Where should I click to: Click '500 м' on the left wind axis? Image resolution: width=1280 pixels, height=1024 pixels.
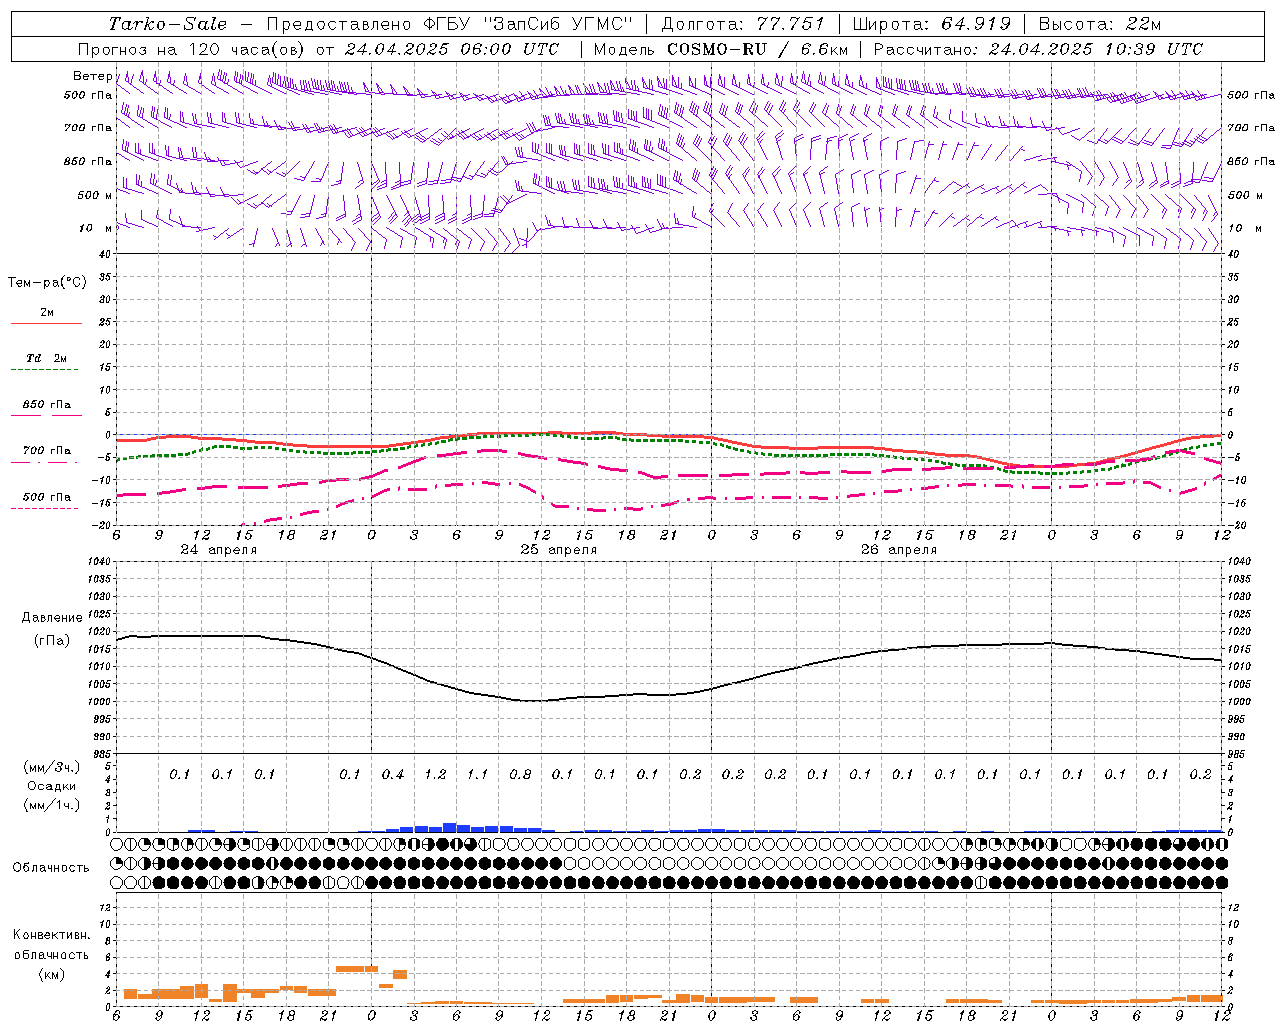(x=94, y=195)
